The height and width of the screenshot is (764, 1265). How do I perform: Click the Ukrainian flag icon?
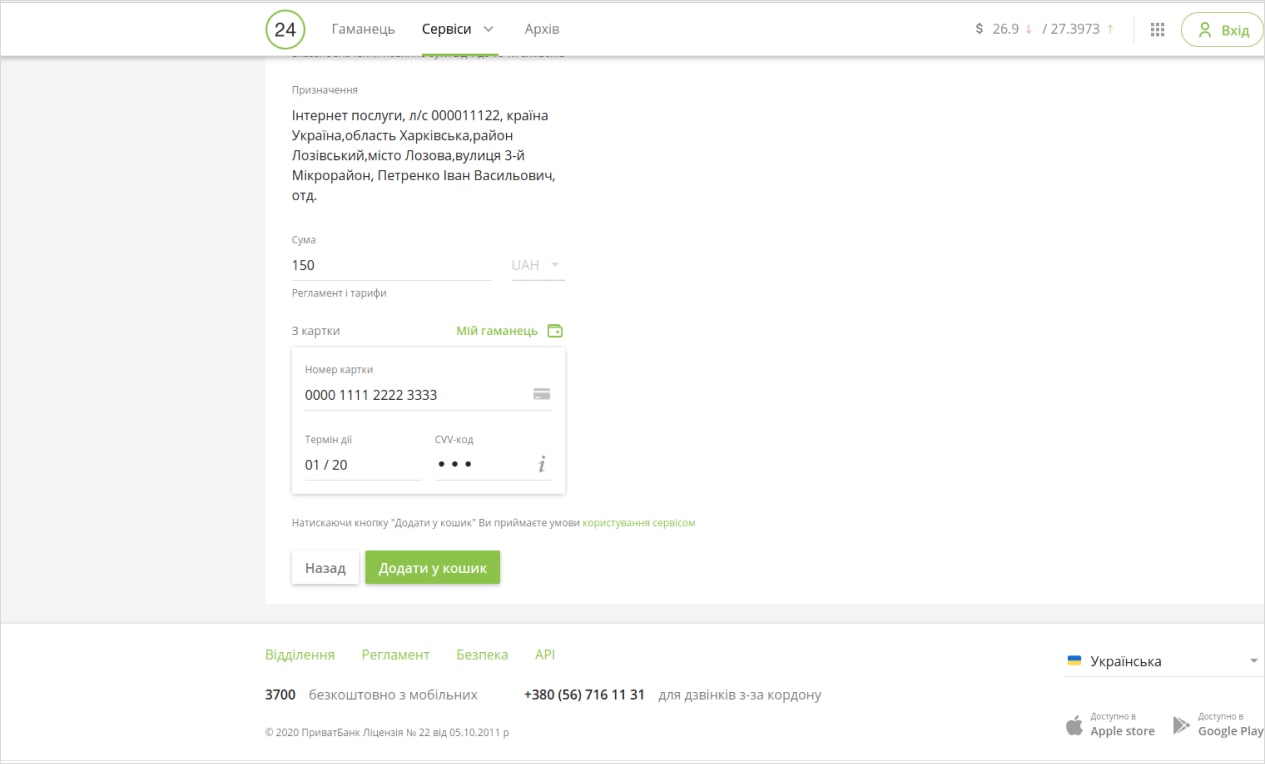1075,661
